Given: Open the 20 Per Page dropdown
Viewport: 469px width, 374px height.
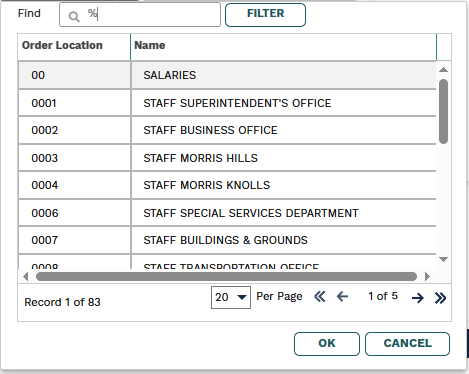Looking at the screenshot, I should pos(231,297).
